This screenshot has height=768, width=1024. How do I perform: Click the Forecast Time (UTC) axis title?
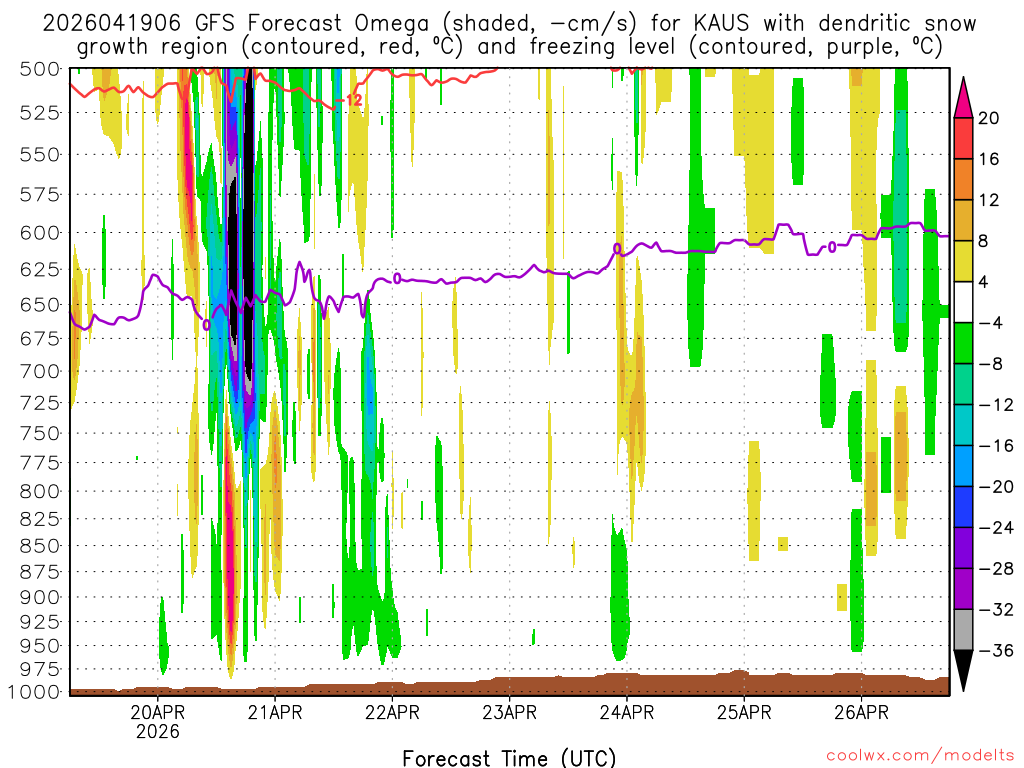(509, 757)
